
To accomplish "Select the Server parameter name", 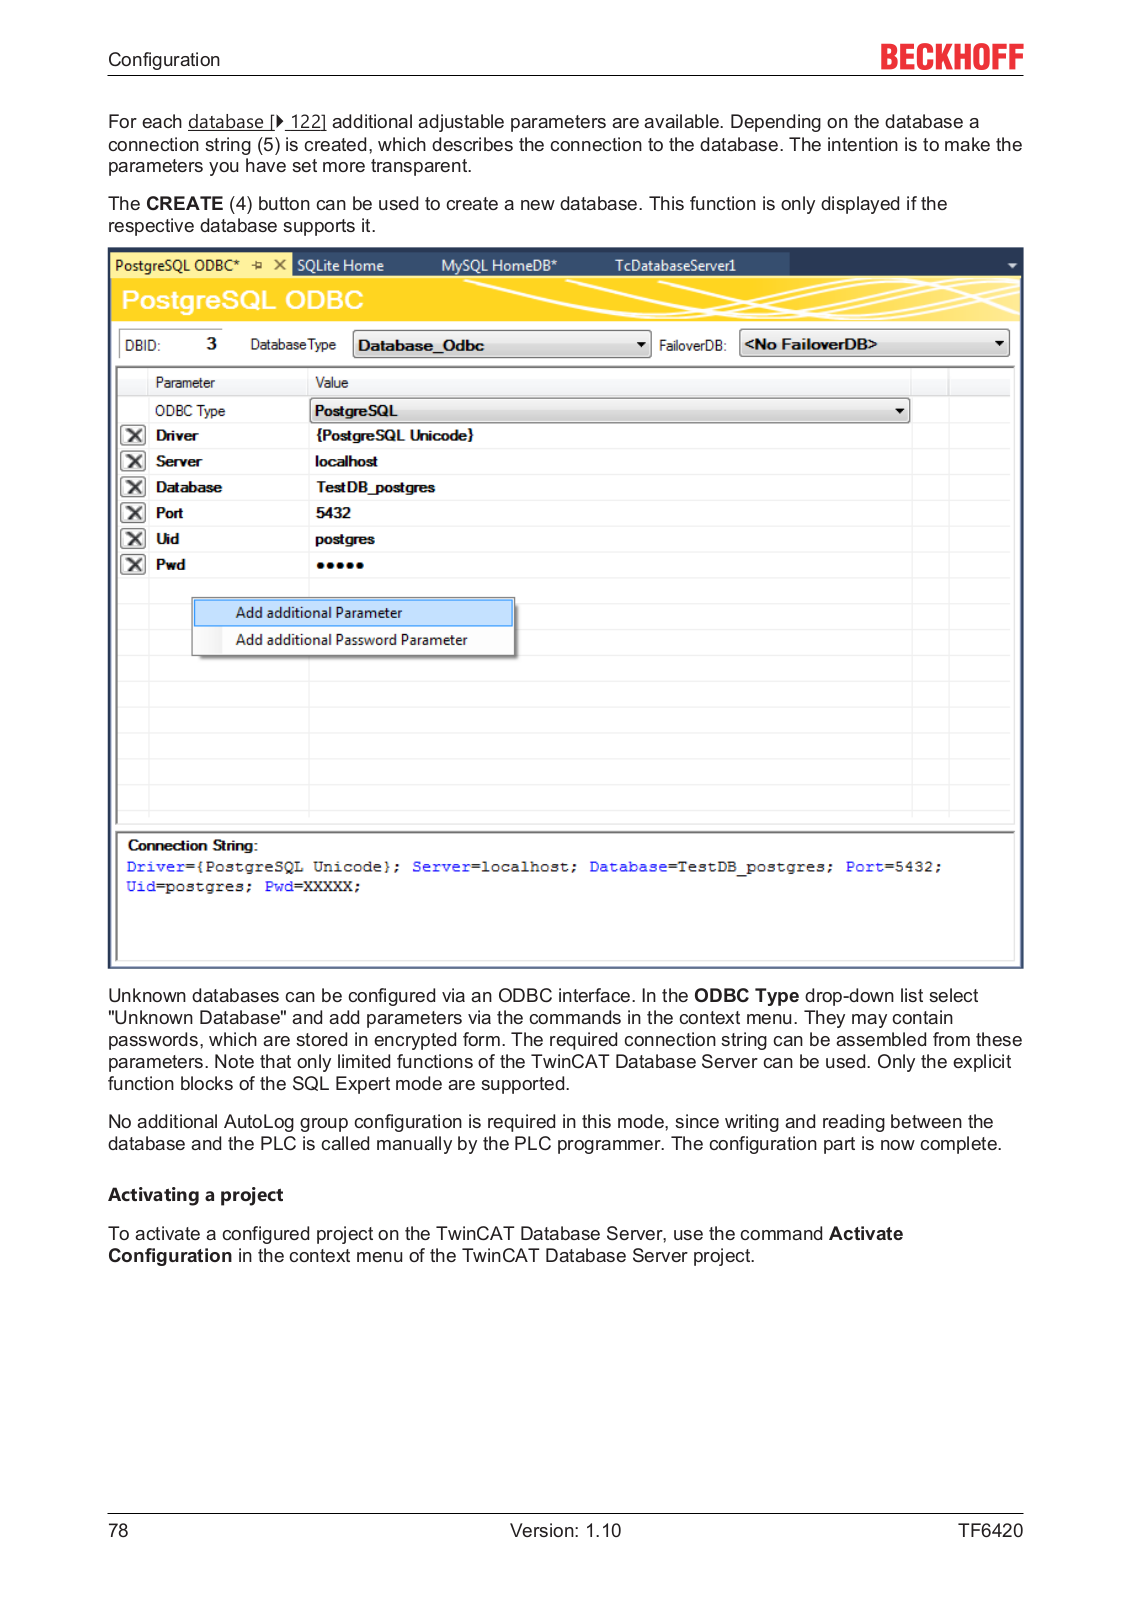I will click(x=179, y=462).
